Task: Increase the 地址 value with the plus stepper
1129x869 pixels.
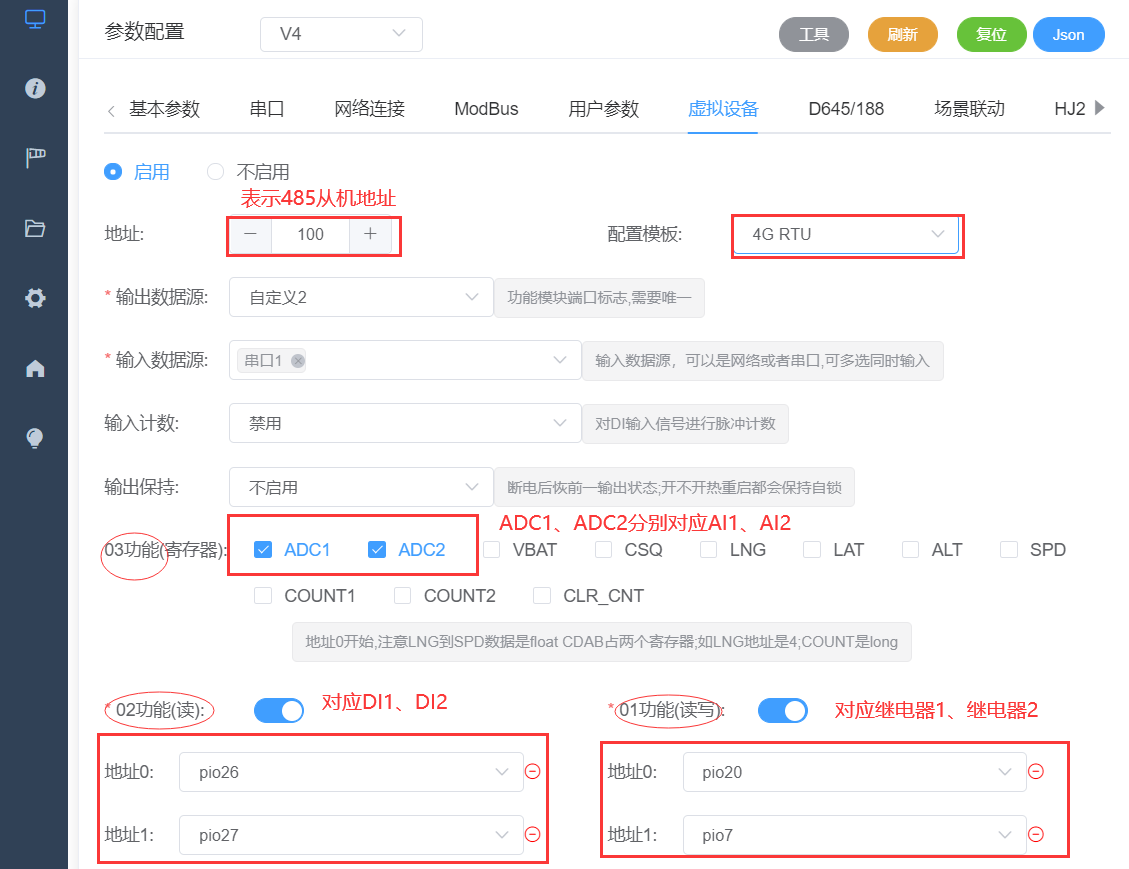Action: click(370, 235)
